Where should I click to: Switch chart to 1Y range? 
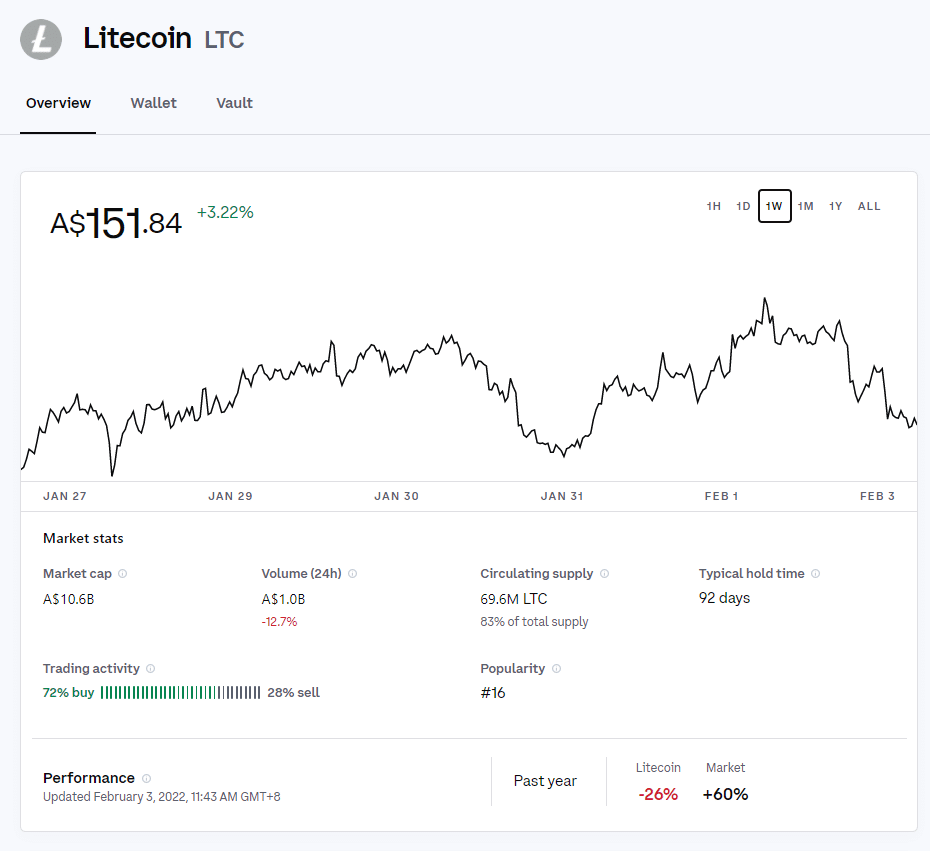836,206
